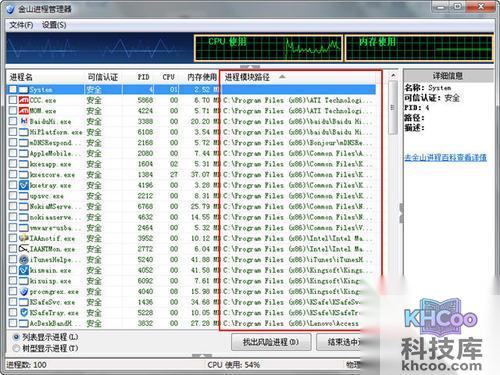Click the icon beside IAAnotif.exe
Screen dimensions: 500x375
pyautogui.click(x=24, y=238)
